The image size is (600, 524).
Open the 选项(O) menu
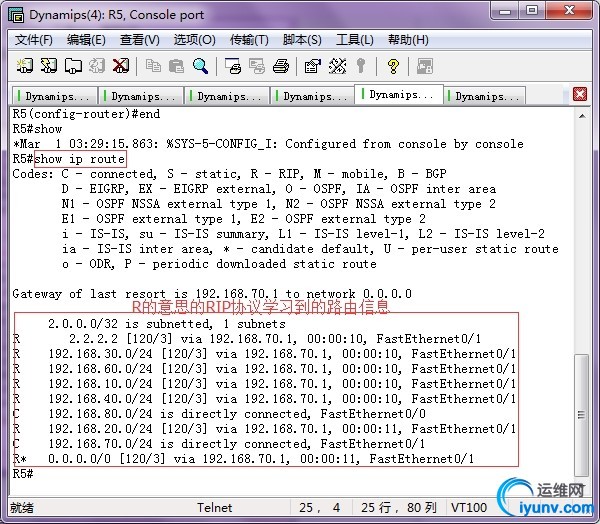[x=194, y=40]
